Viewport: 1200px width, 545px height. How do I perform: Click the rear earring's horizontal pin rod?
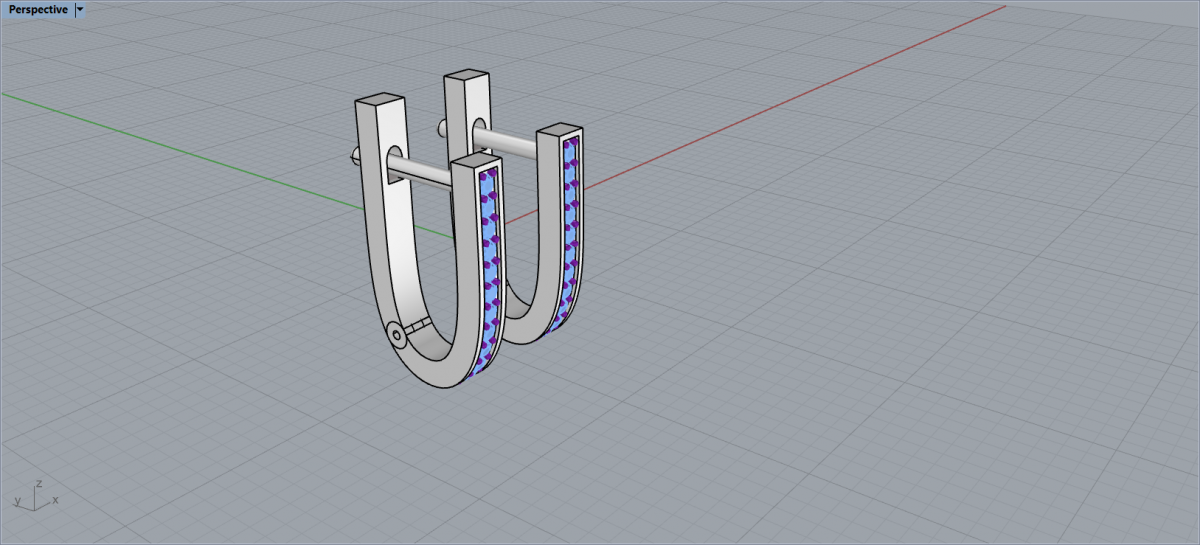[505, 138]
